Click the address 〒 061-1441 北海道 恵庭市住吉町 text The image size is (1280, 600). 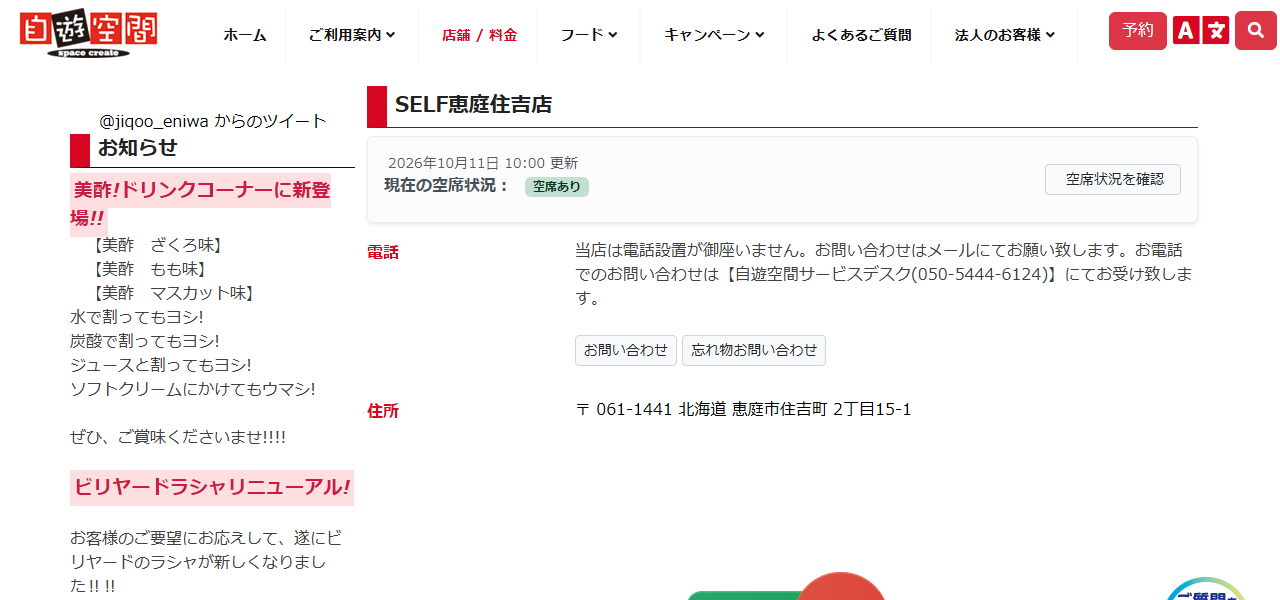coord(743,409)
